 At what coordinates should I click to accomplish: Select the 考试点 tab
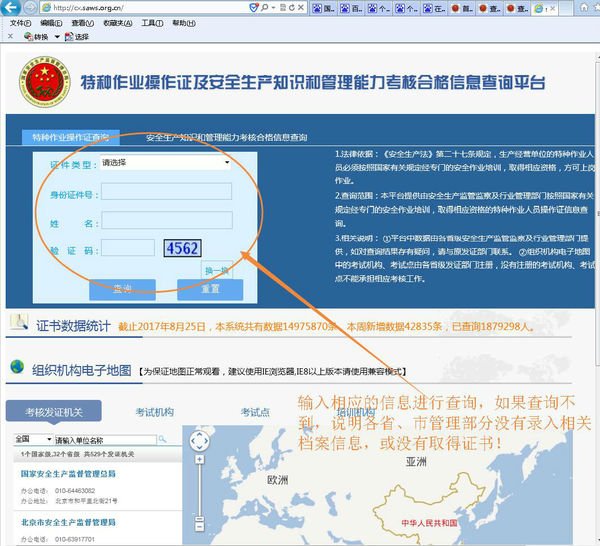(255, 412)
